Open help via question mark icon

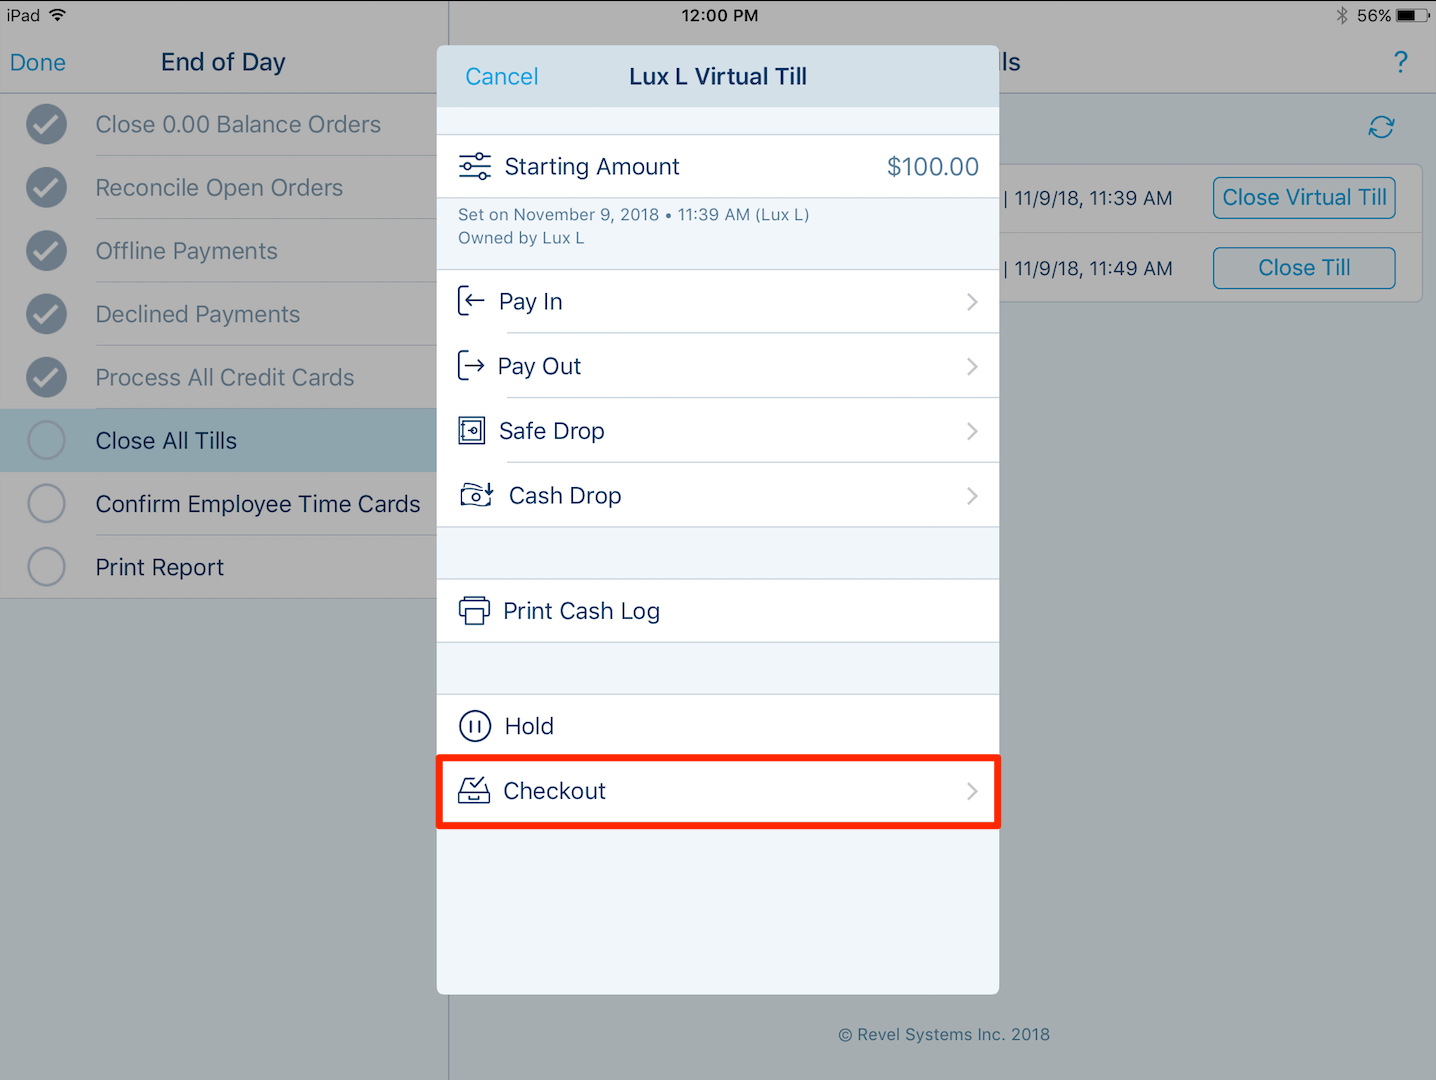tap(1400, 62)
